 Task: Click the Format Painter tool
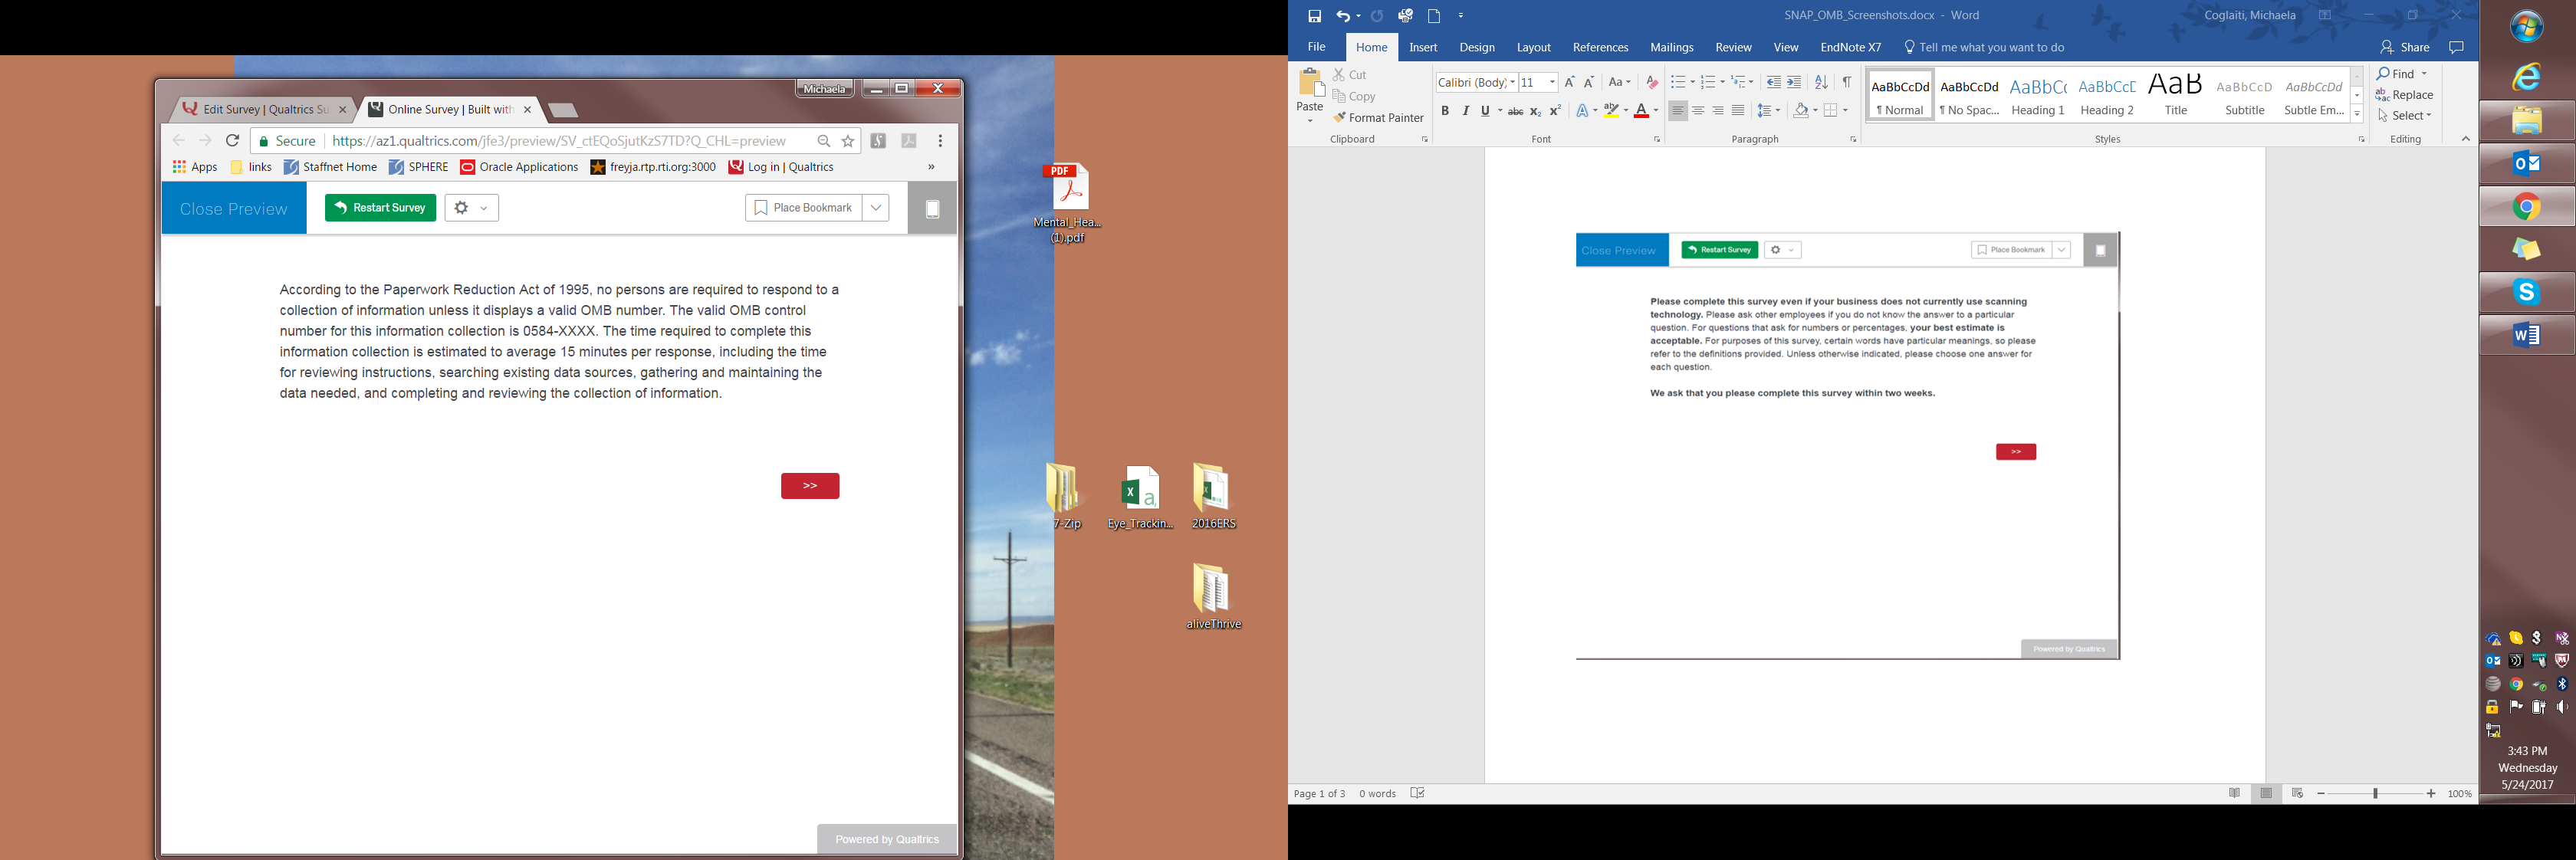pos(1377,118)
